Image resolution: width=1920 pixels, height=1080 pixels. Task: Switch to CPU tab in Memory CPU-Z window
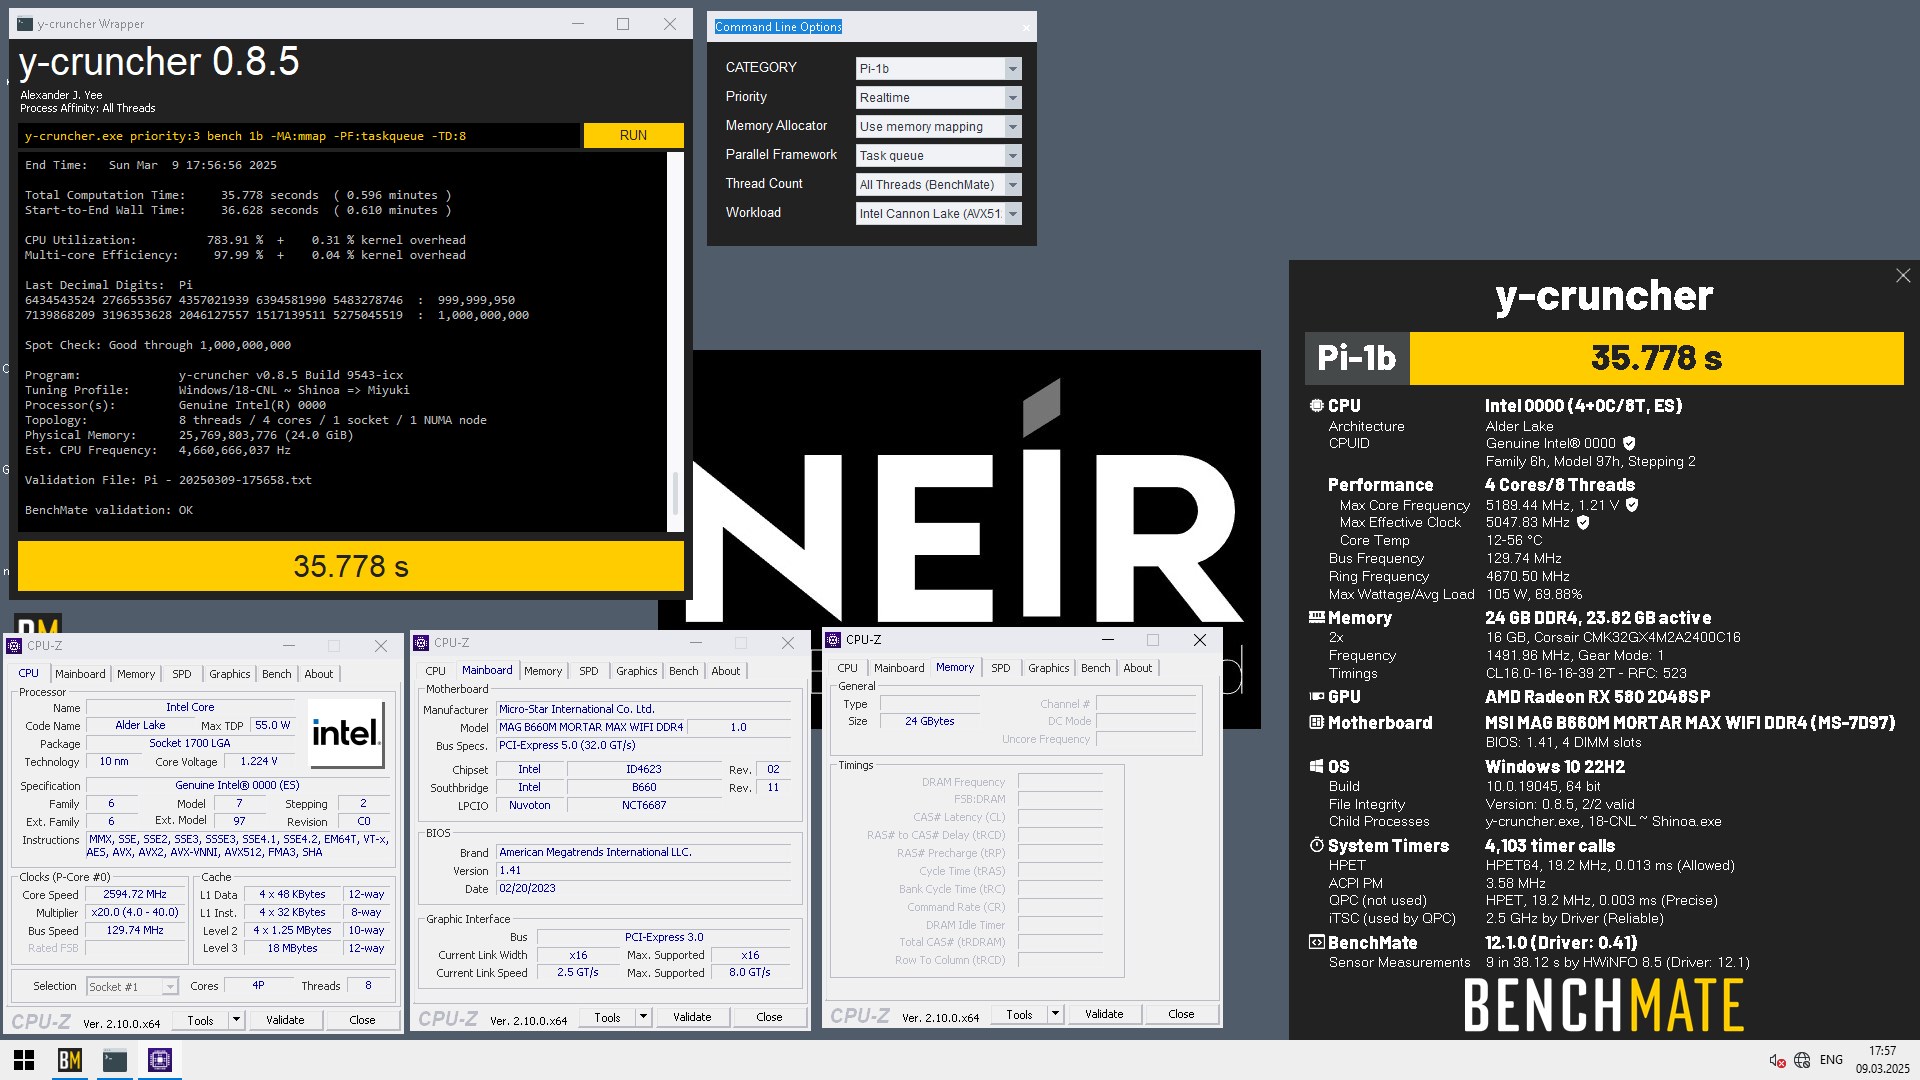[x=847, y=668]
